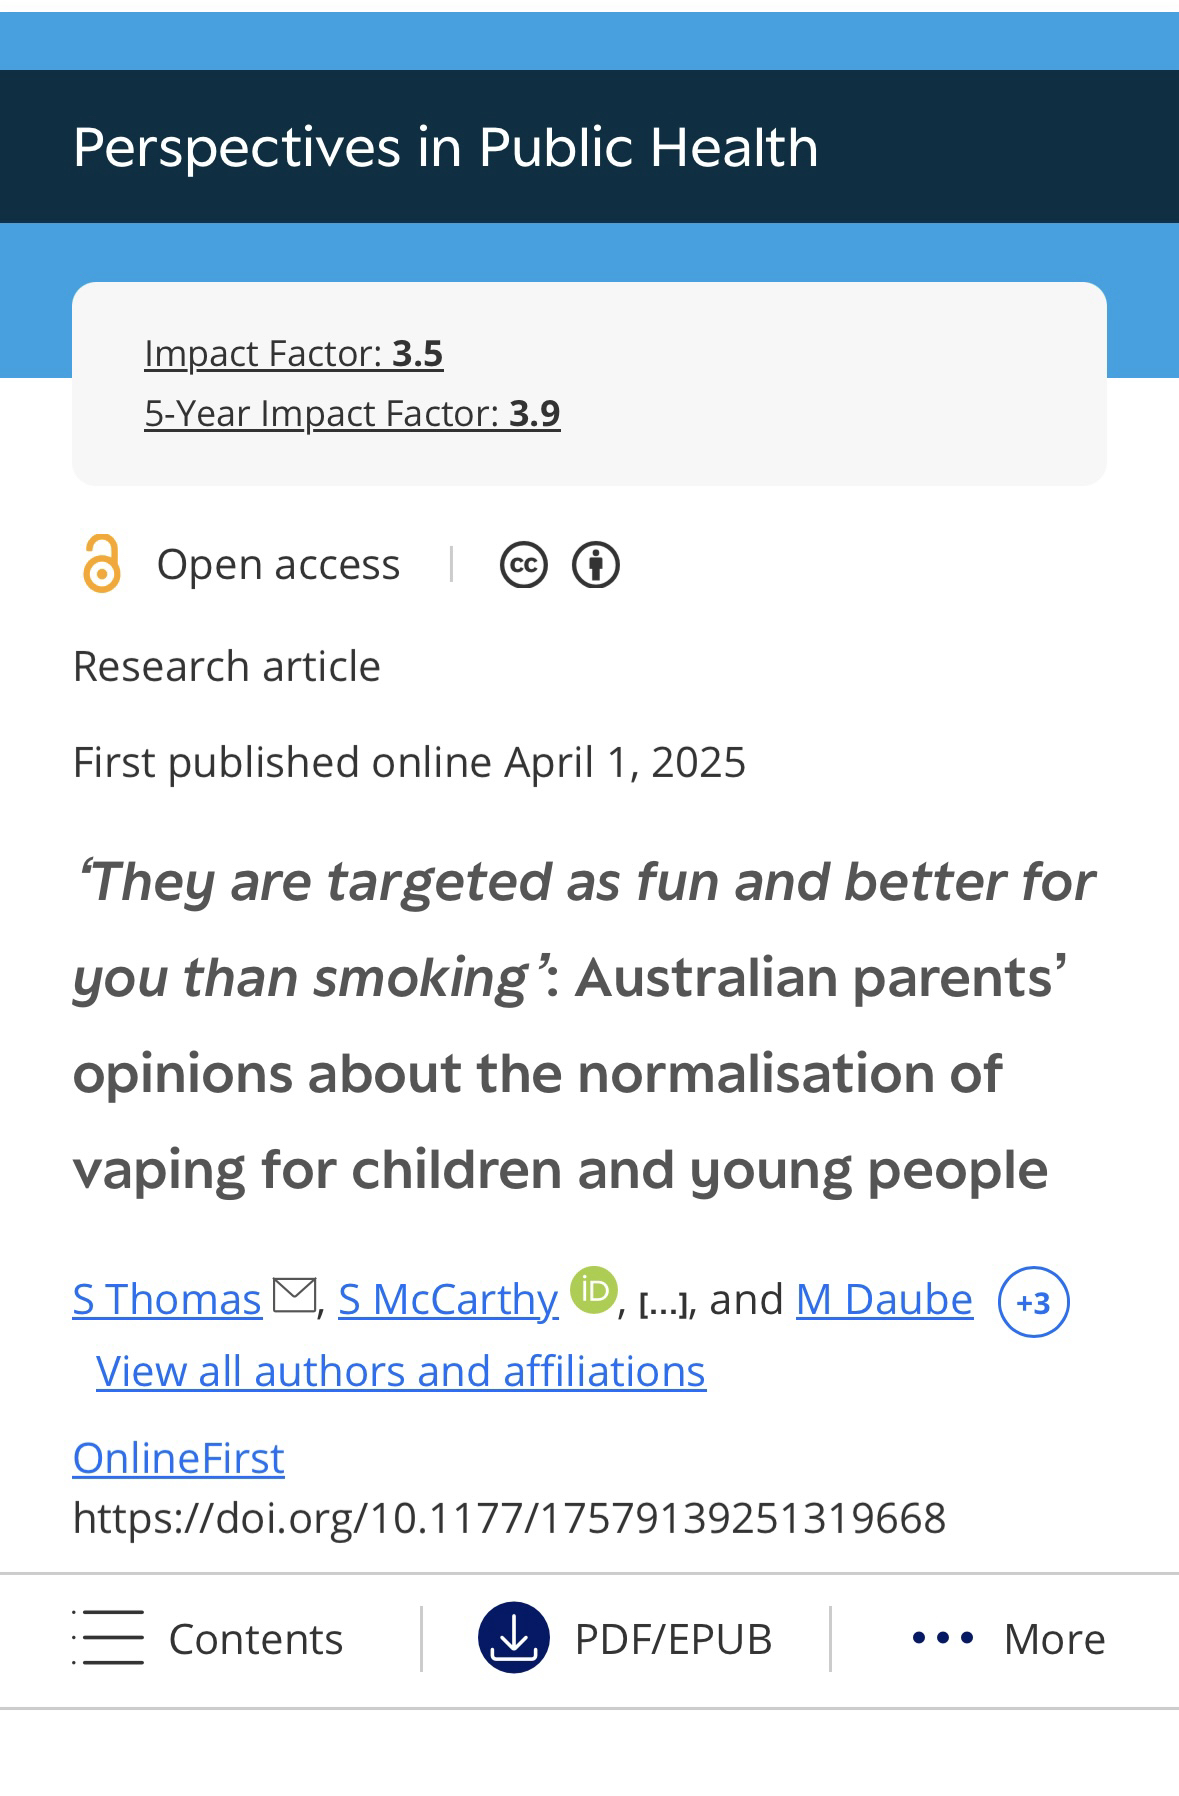This screenshot has height=1796, width=1179.
Task: Open author S Thomas link
Action: 167,1300
